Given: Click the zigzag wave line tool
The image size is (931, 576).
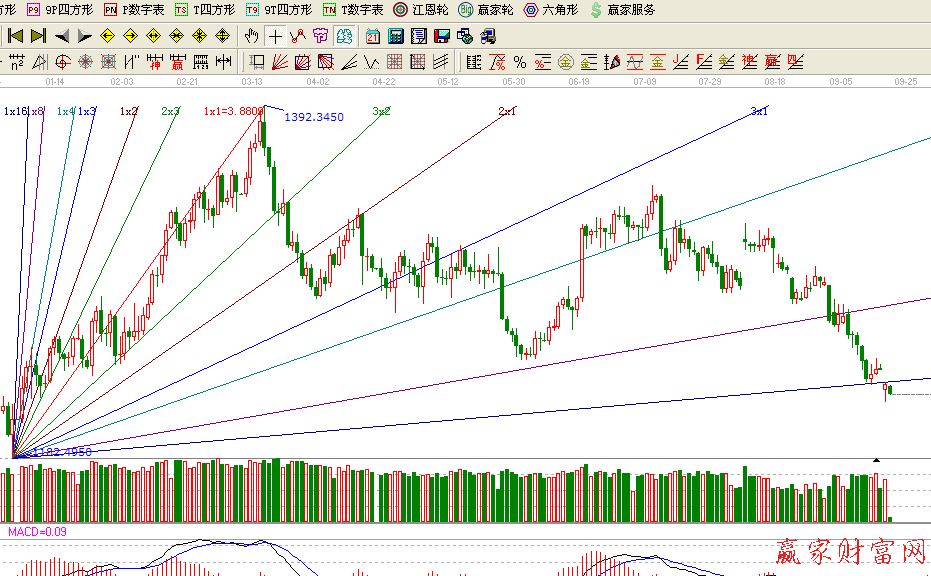Looking at the screenshot, I should click(298, 36).
